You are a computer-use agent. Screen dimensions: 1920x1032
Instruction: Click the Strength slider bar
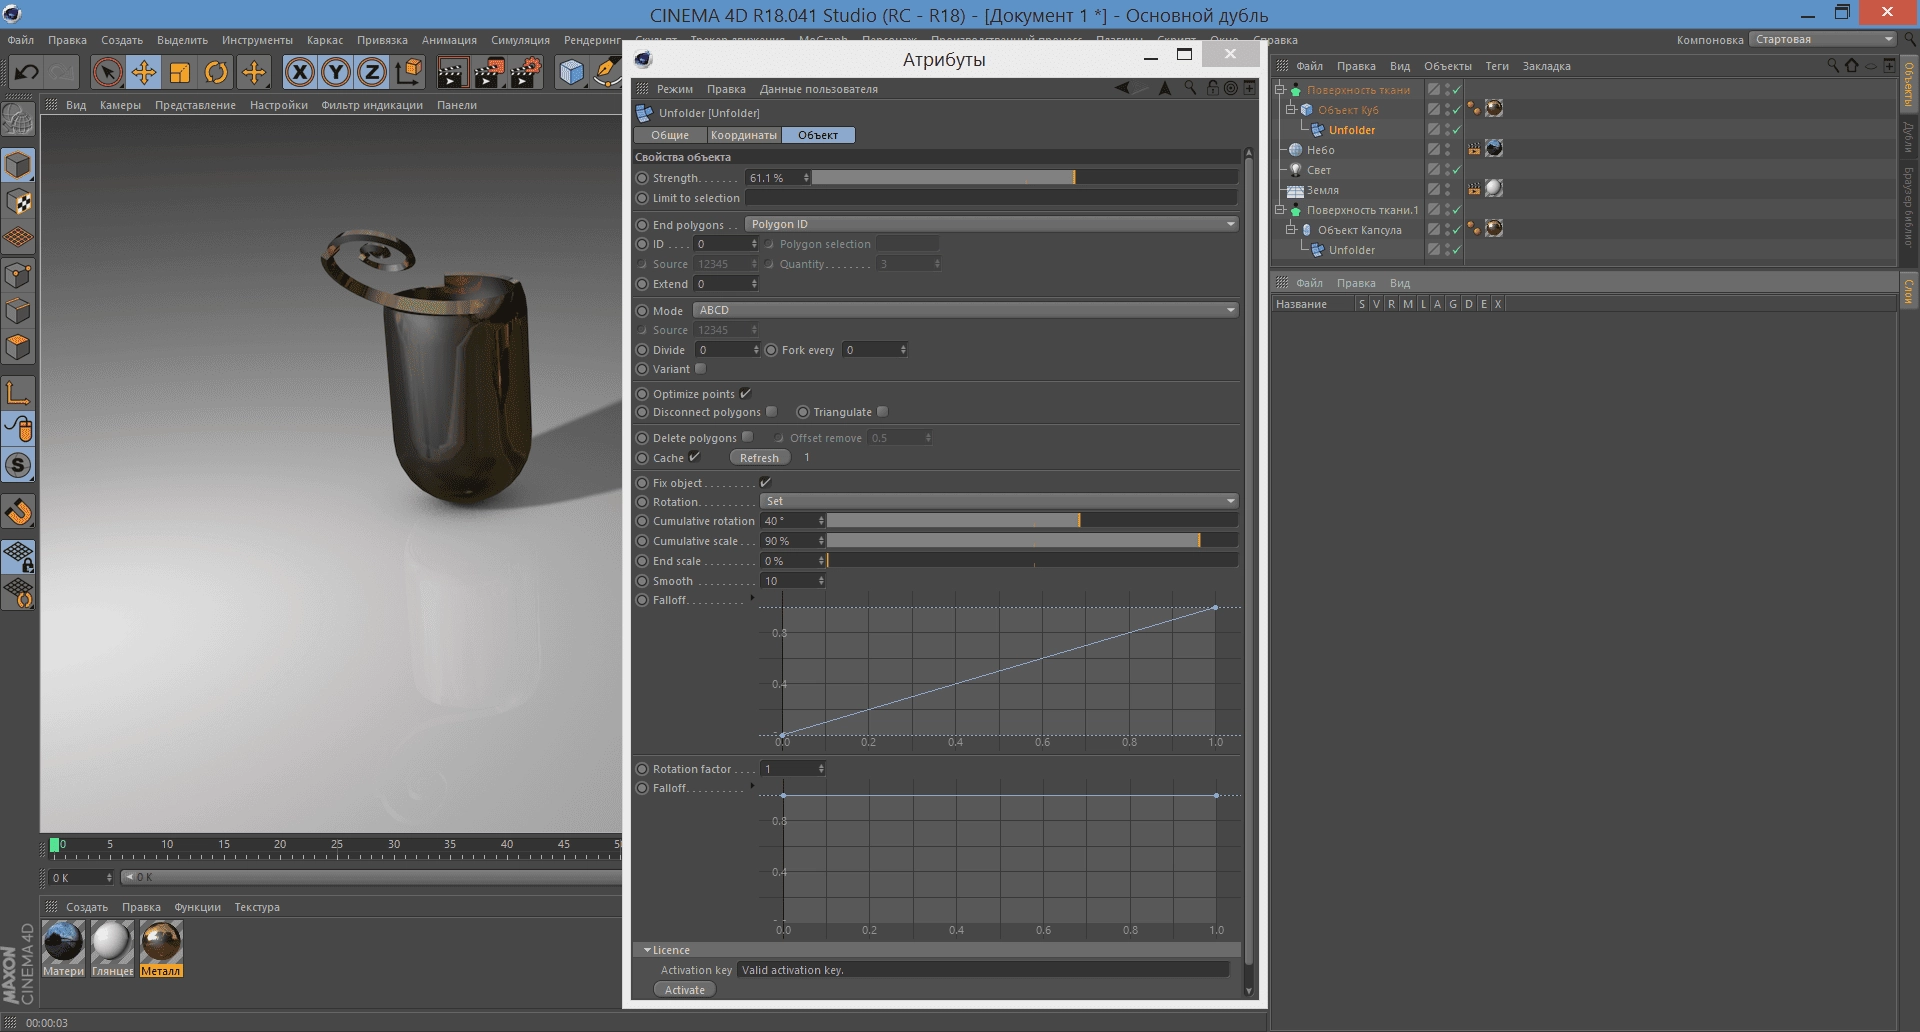click(1026, 177)
